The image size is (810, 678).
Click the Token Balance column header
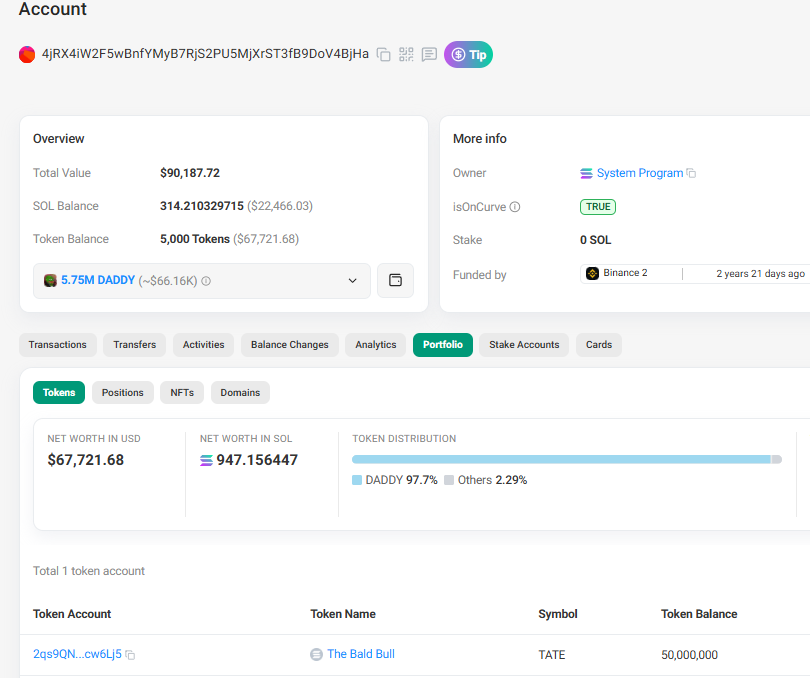point(699,614)
